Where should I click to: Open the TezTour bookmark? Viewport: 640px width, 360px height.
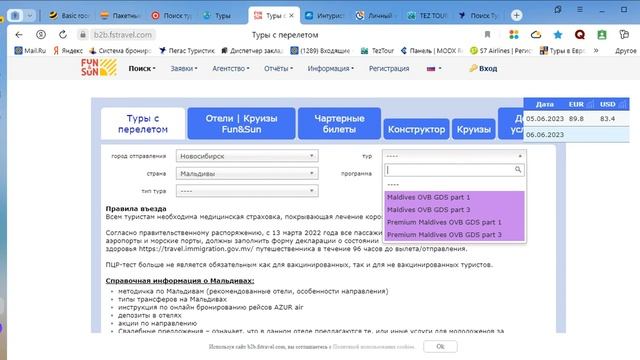click(378, 51)
